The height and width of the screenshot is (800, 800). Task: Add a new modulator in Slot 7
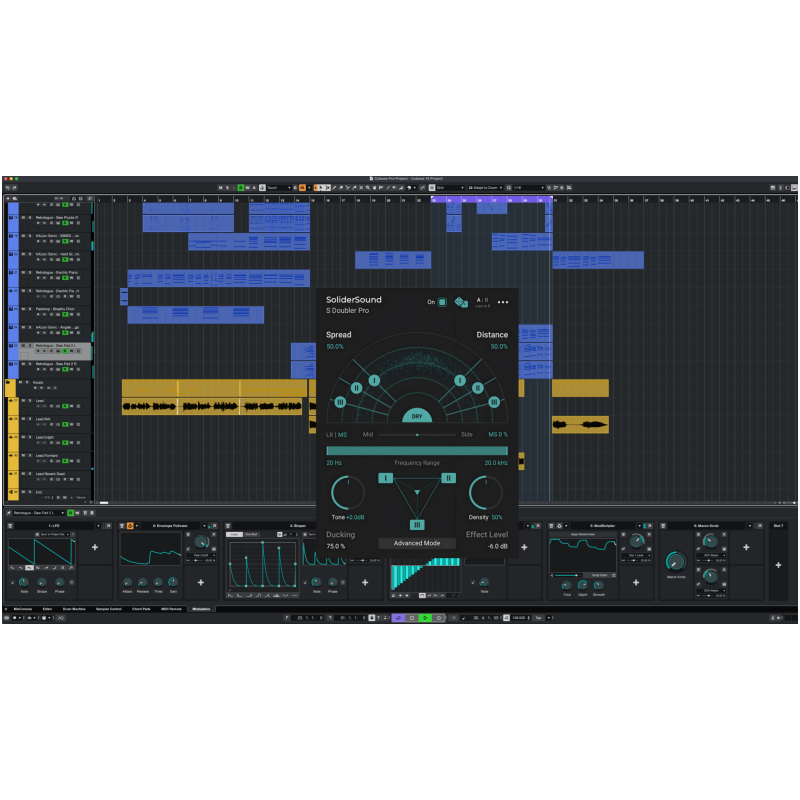point(778,565)
